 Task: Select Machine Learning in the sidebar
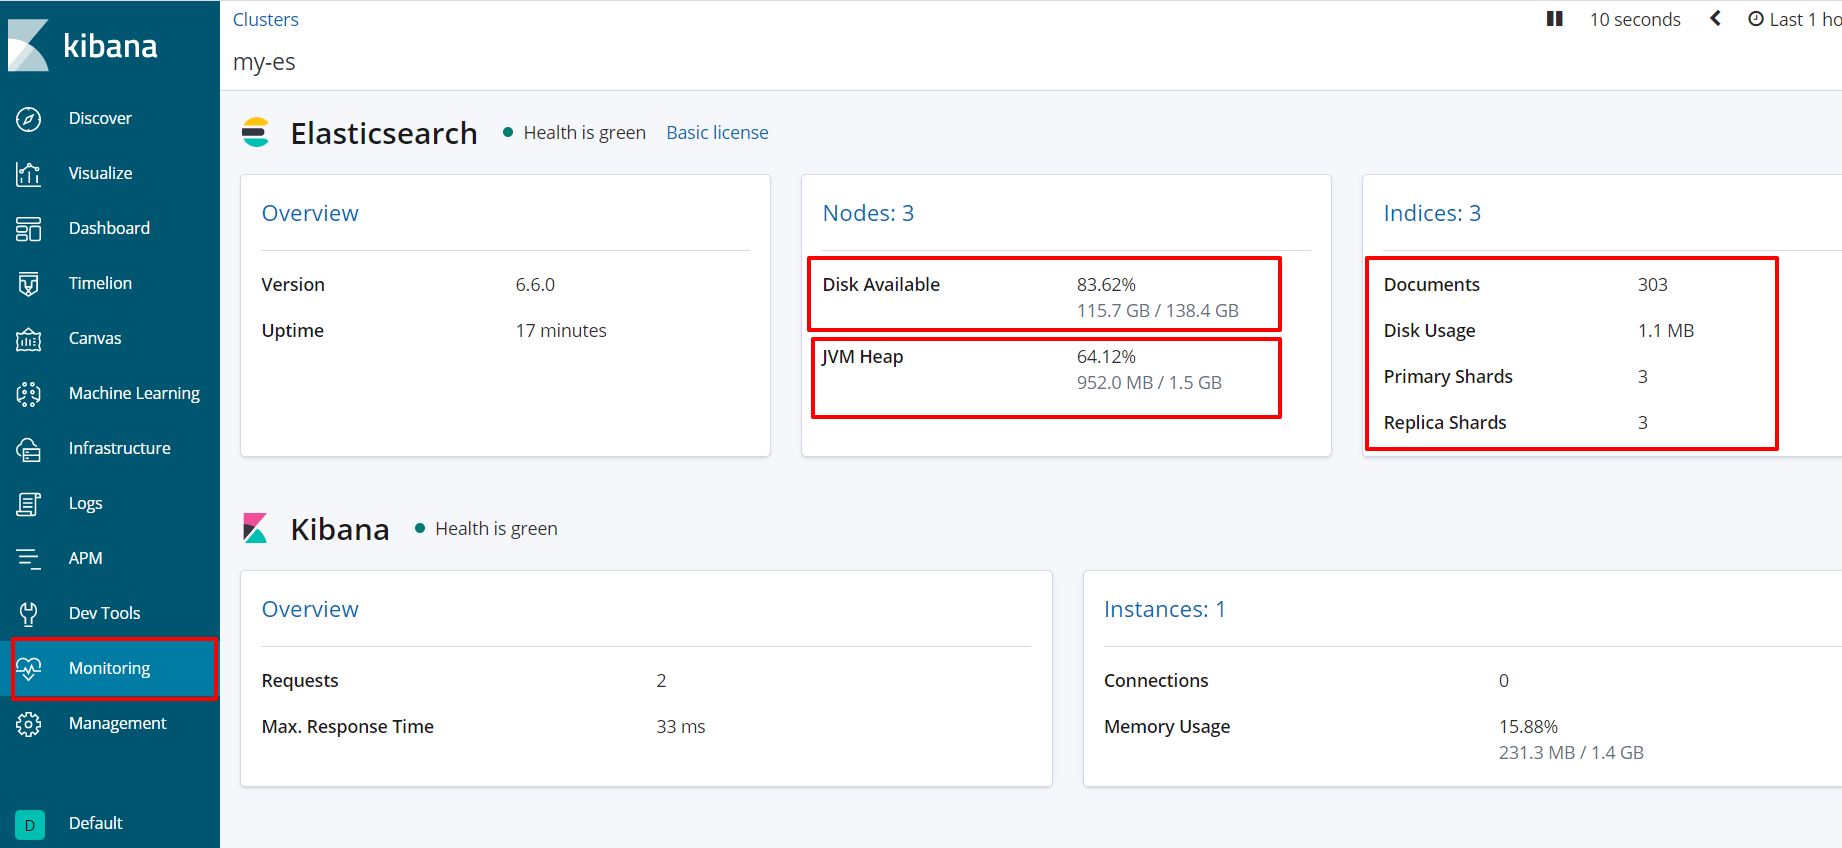[x=134, y=393]
